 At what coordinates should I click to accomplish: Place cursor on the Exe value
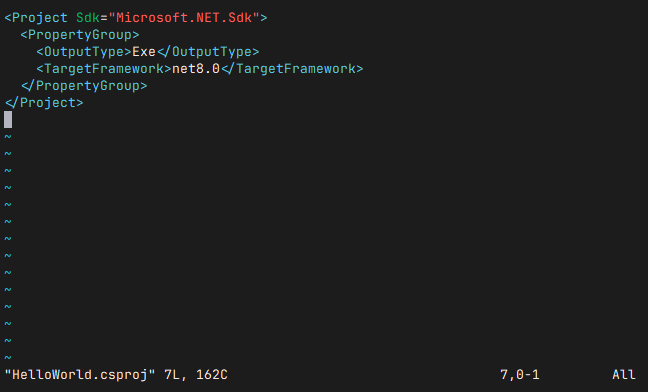click(x=144, y=52)
